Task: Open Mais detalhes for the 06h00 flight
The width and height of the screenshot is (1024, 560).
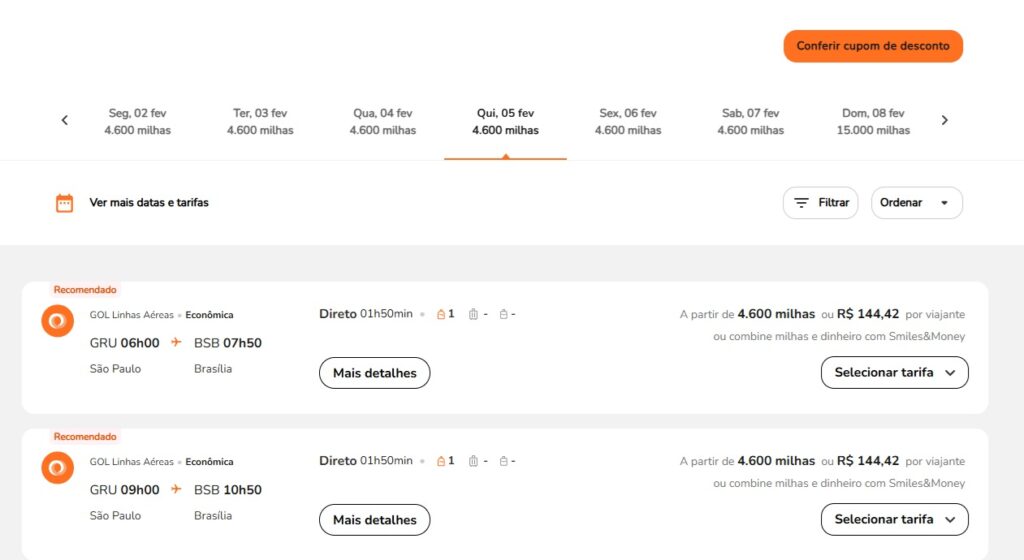Action: pyautogui.click(x=374, y=373)
